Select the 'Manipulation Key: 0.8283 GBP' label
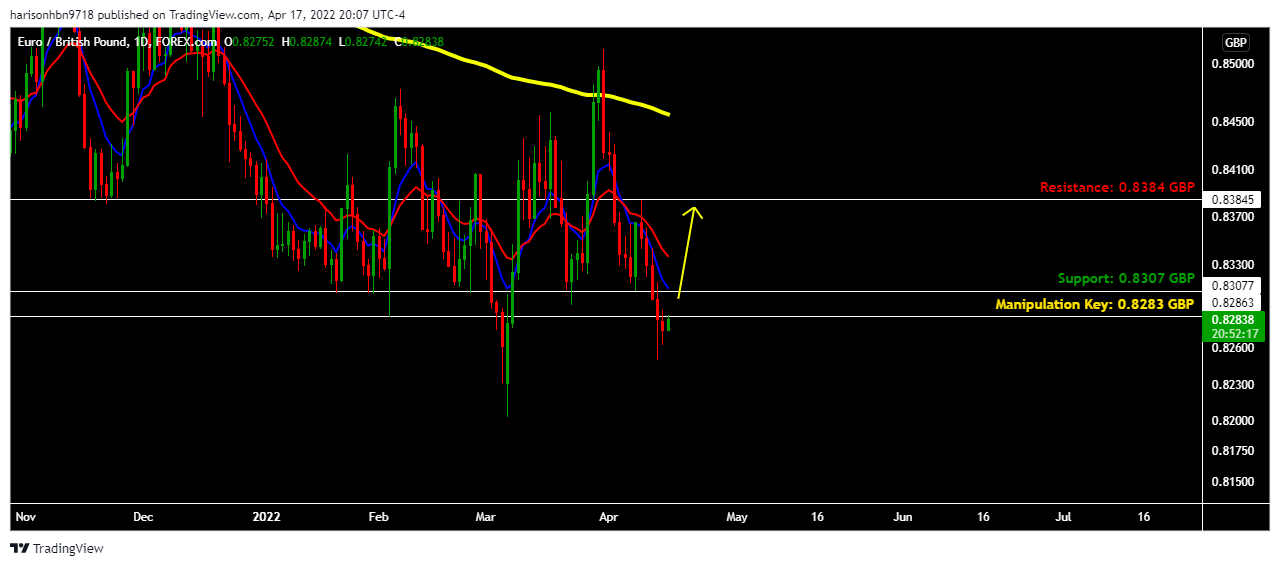 click(1095, 303)
